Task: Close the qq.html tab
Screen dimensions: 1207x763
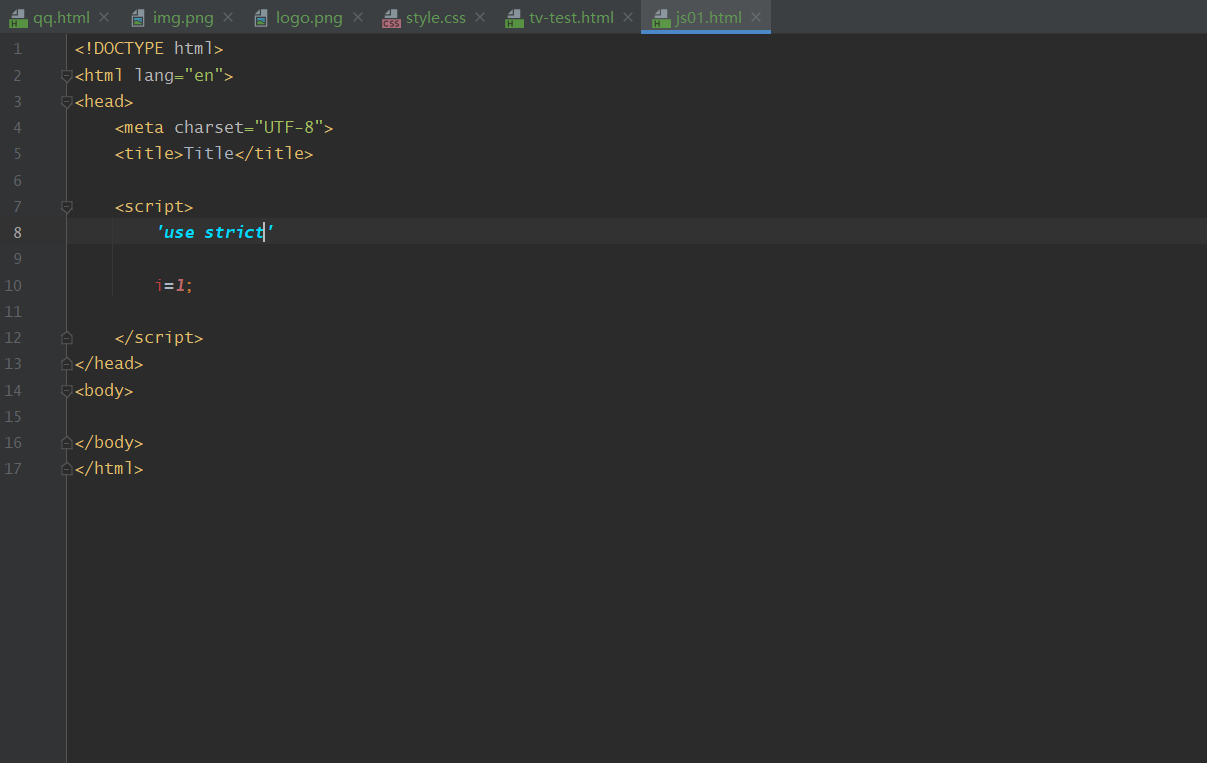Action: coord(104,18)
